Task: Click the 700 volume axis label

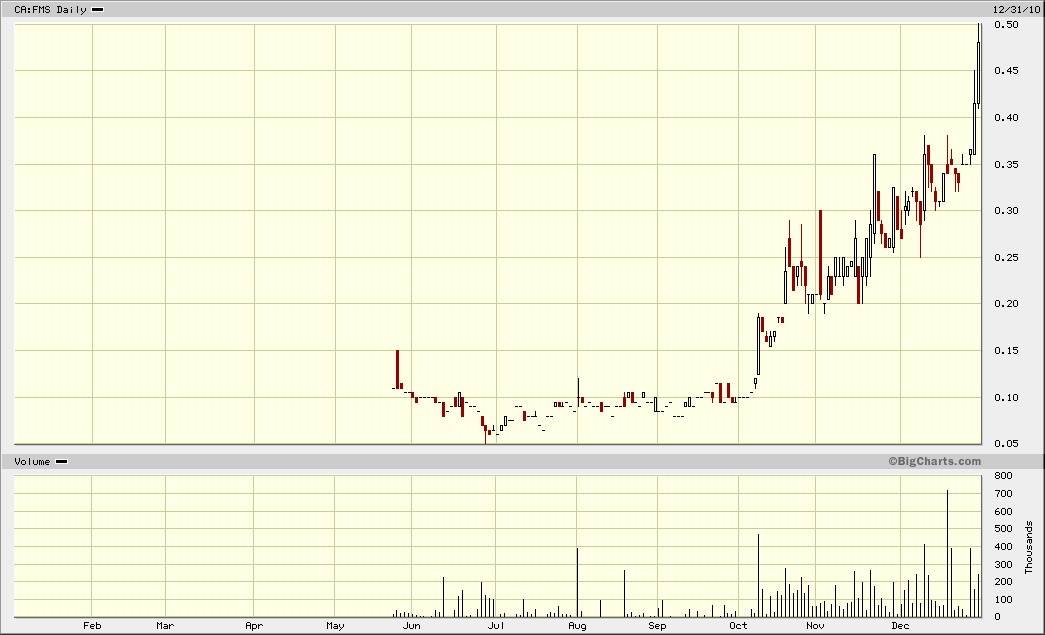Action: click(1003, 494)
